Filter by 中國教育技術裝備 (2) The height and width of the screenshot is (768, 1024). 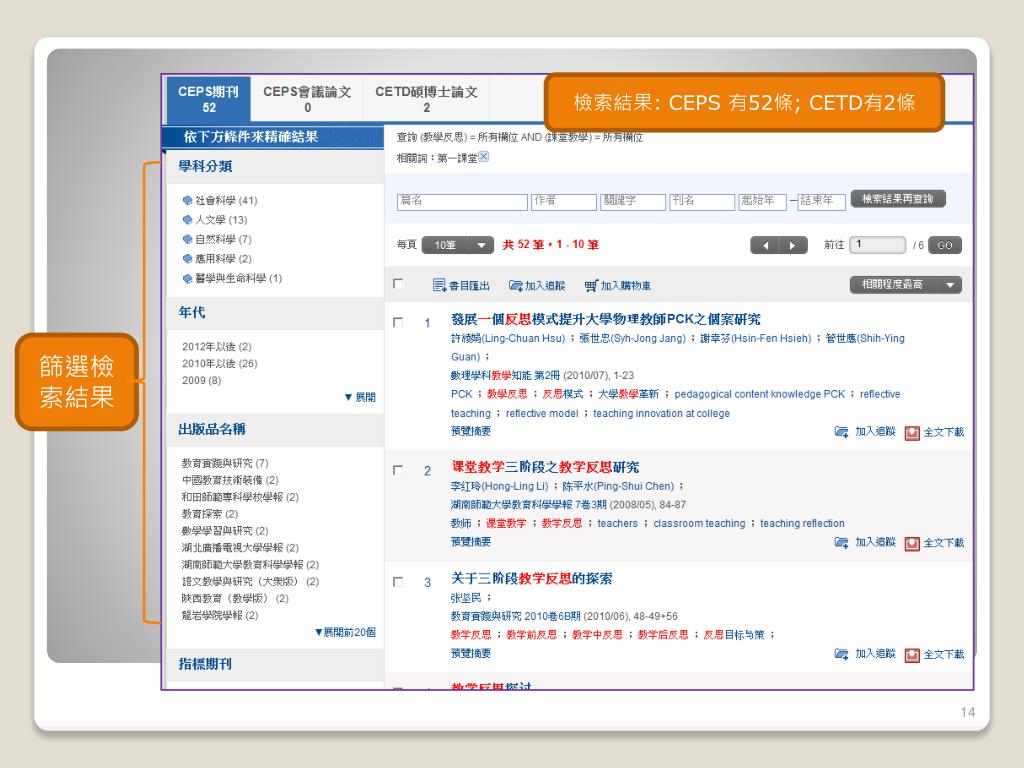click(231, 480)
